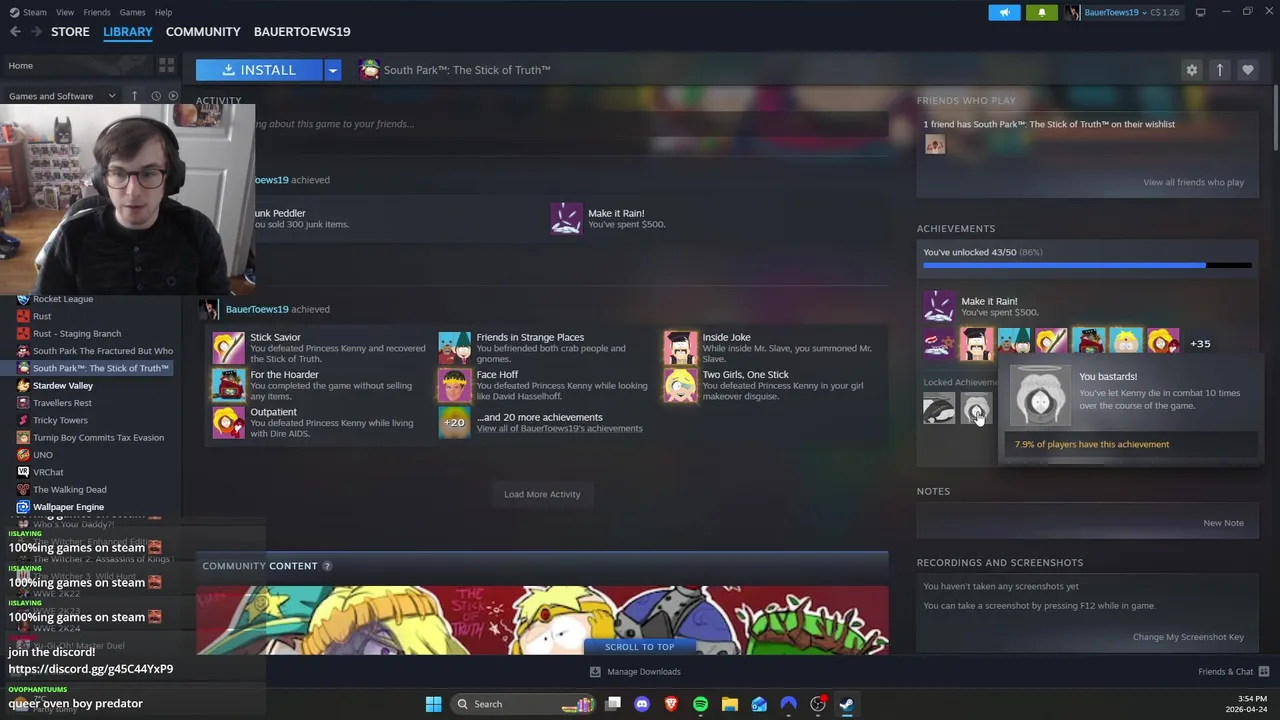
Task: Expand the install options dropdown arrow
Action: [332, 70]
